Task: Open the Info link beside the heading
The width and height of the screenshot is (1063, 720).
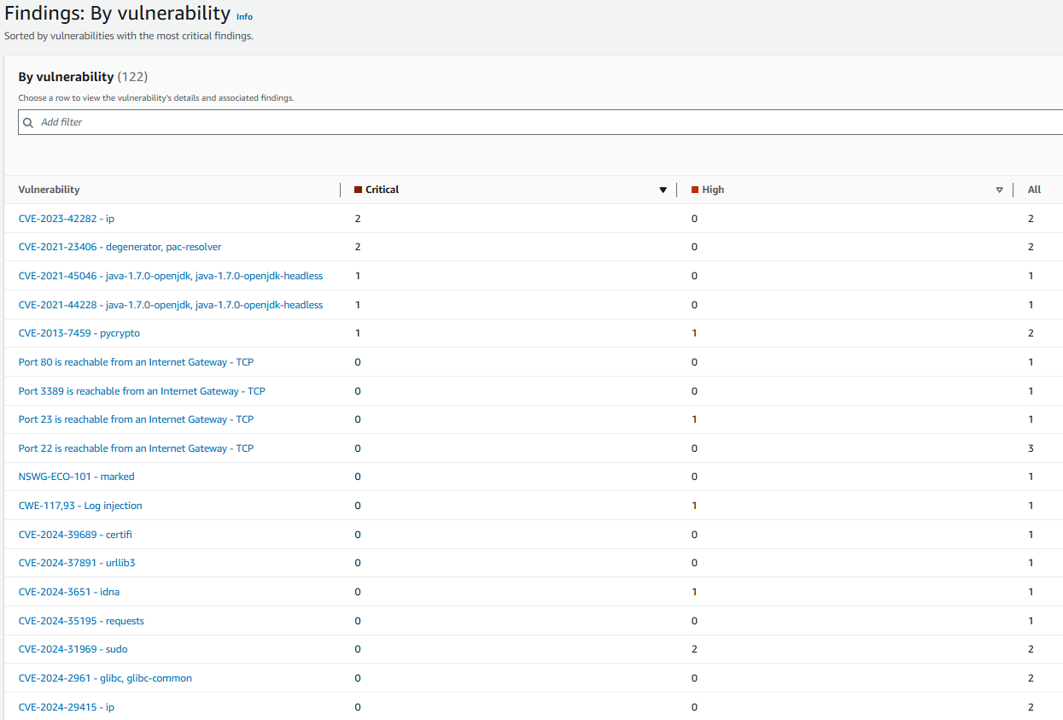Action: click(x=244, y=17)
